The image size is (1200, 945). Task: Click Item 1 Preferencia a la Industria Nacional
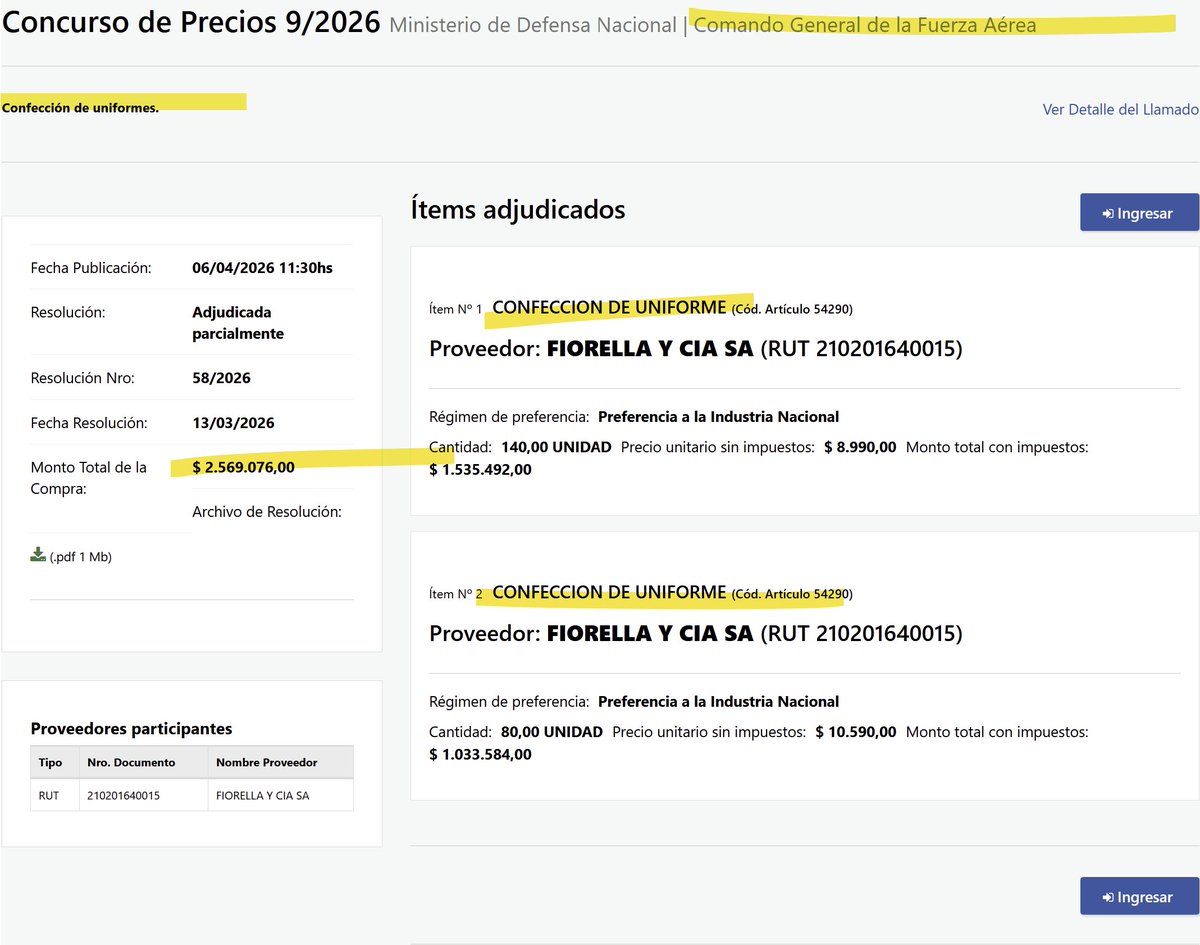[x=718, y=417]
